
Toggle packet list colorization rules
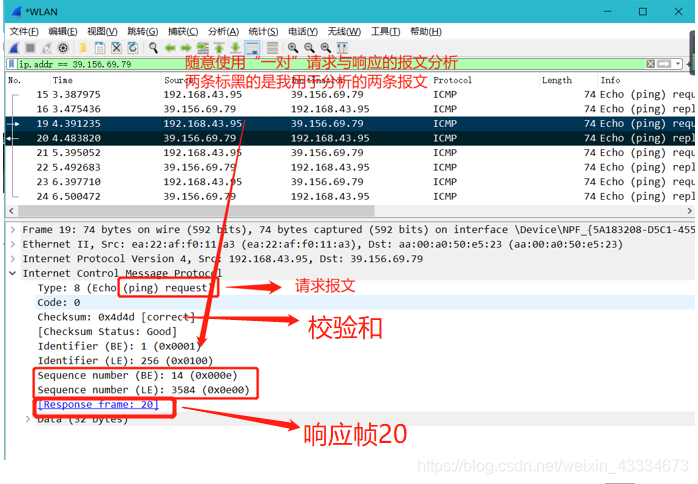click(272, 48)
